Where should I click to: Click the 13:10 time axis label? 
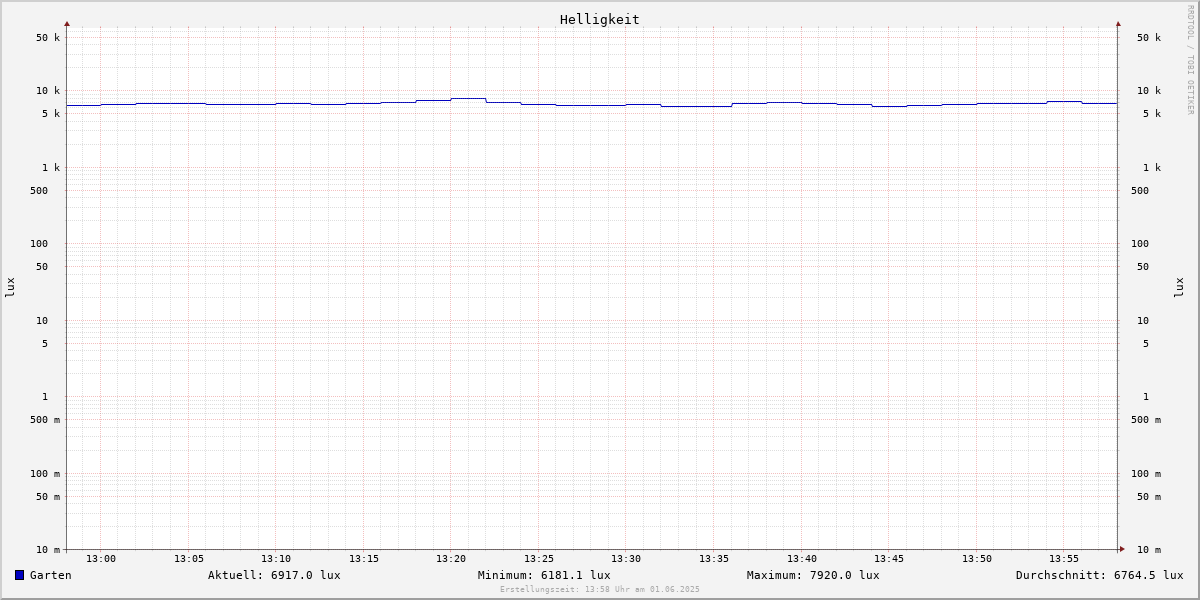click(x=276, y=559)
